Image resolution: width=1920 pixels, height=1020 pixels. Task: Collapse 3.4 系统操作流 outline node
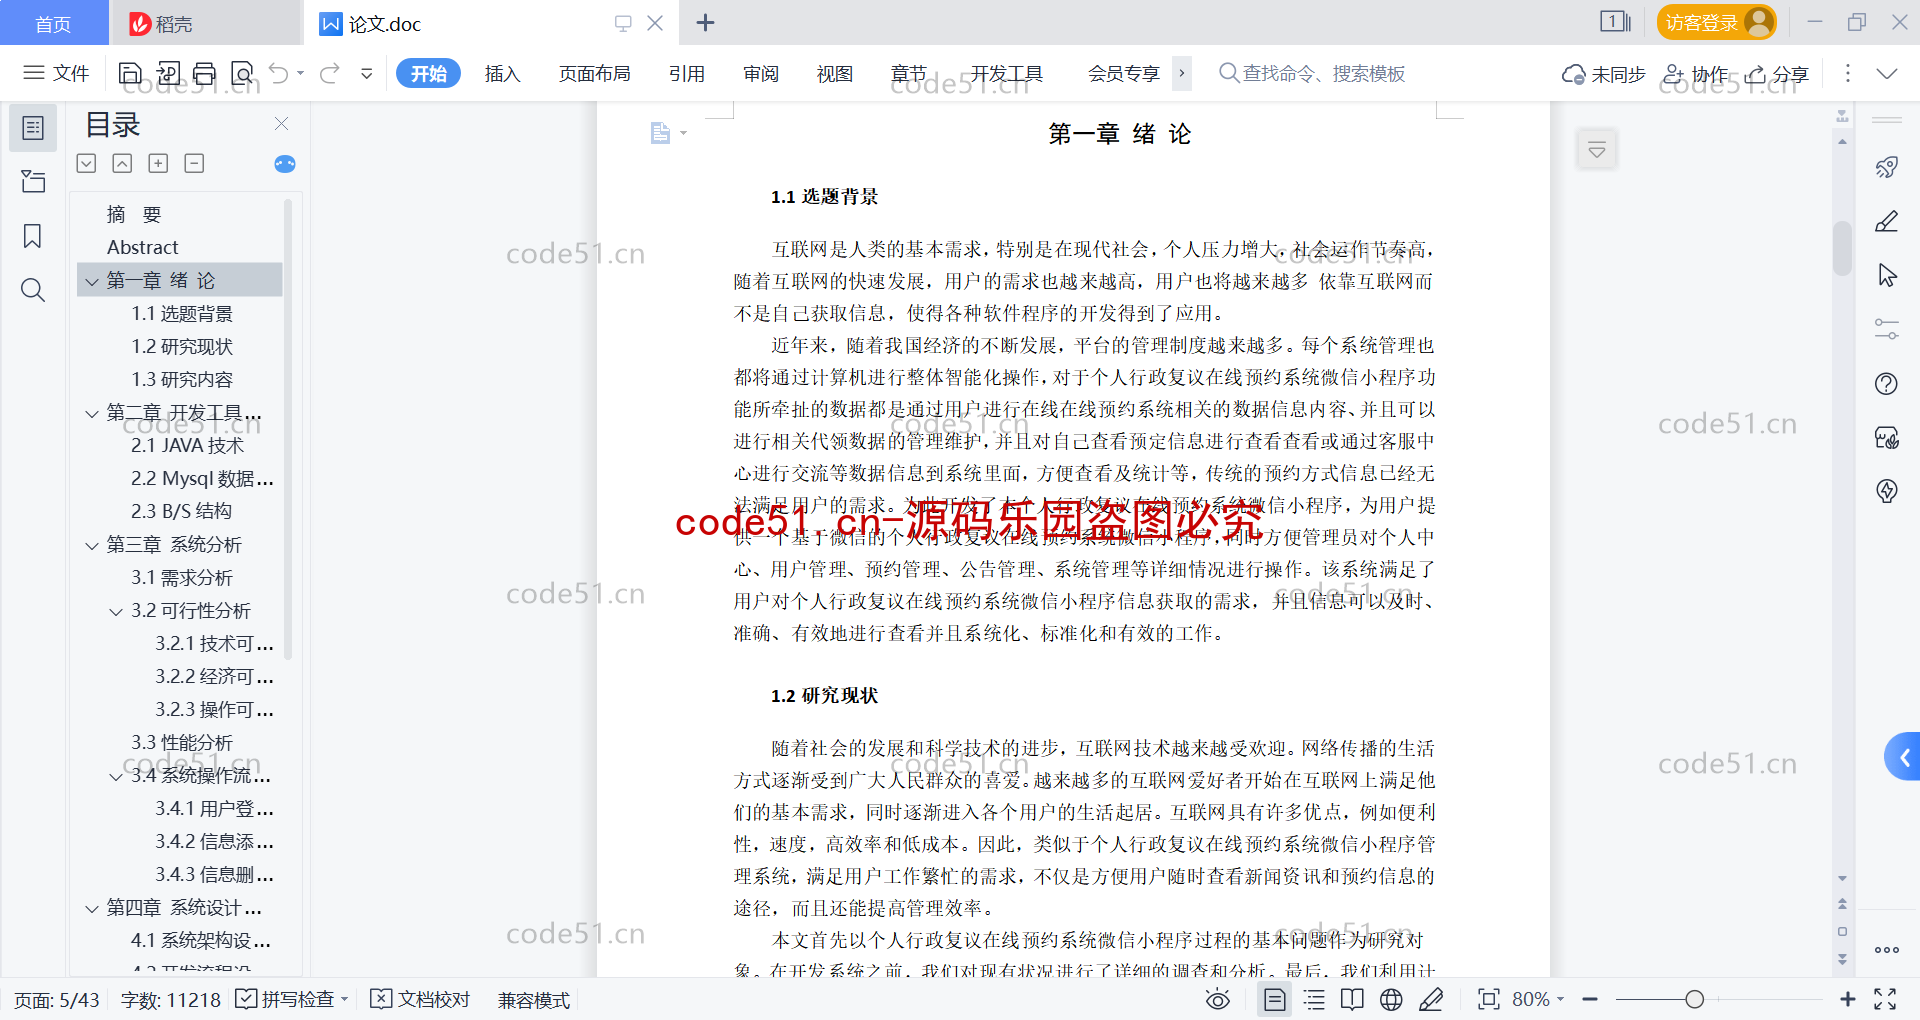[x=116, y=776]
